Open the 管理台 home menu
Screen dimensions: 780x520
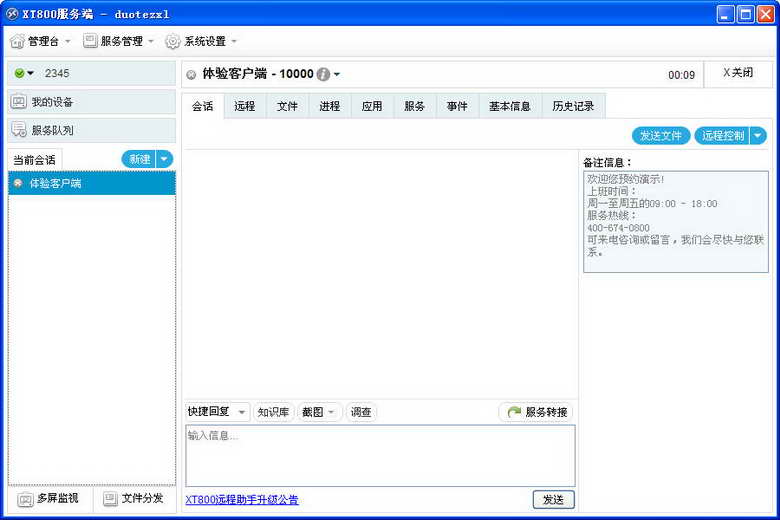40,41
